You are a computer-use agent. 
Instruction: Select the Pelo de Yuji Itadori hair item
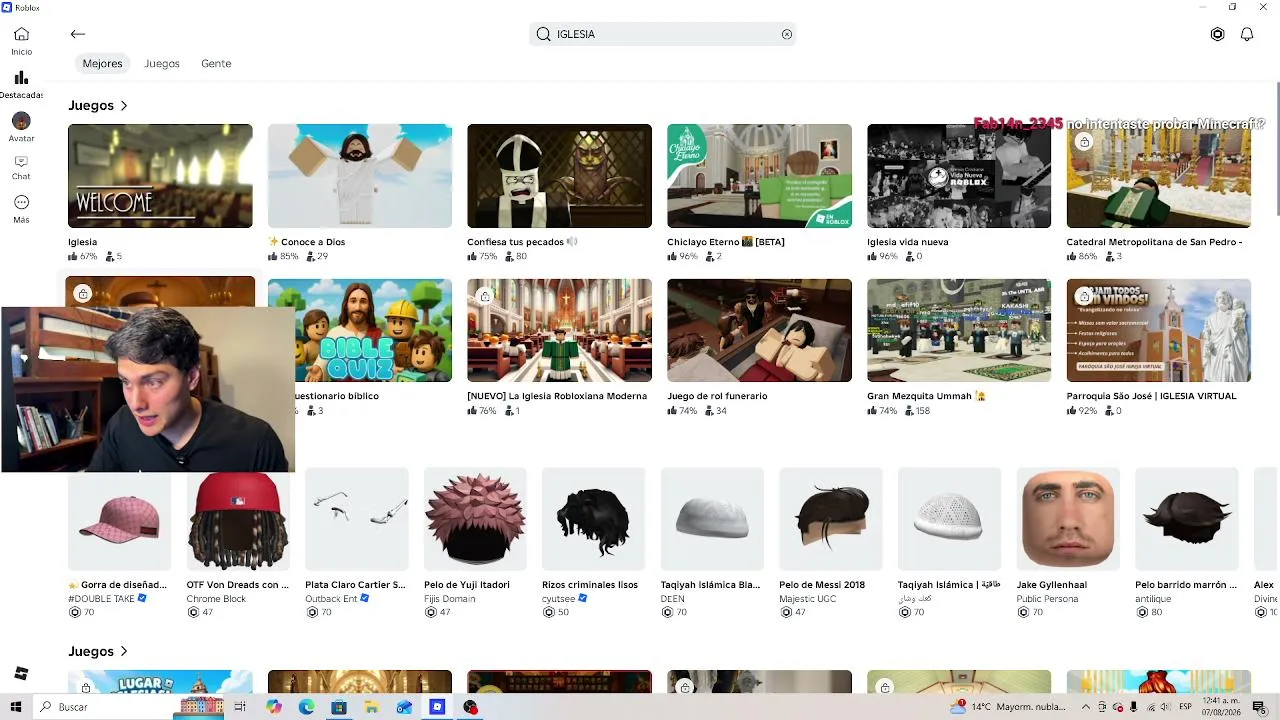coord(475,519)
